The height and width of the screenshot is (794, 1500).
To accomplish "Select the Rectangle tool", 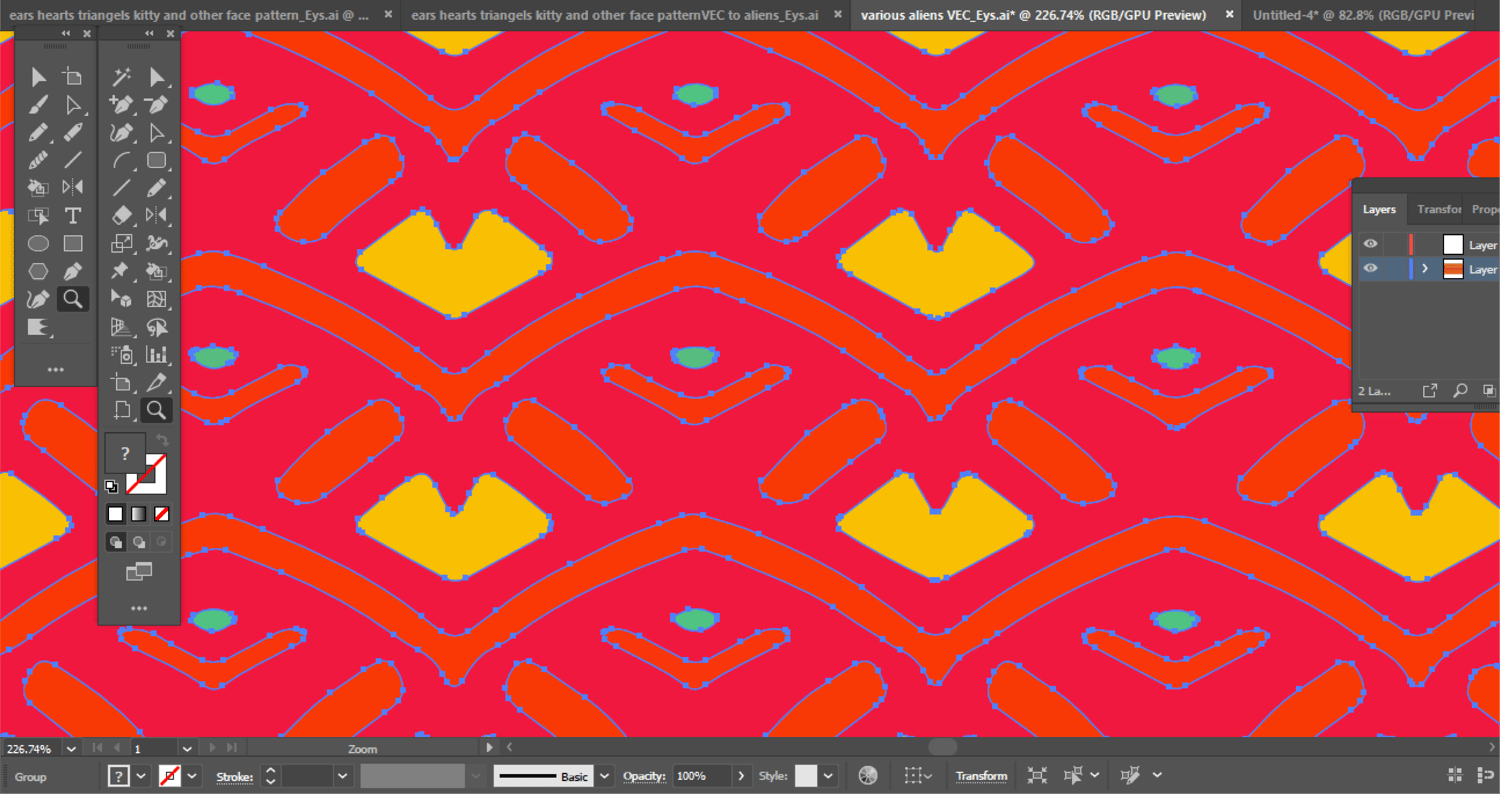I will point(72,243).
